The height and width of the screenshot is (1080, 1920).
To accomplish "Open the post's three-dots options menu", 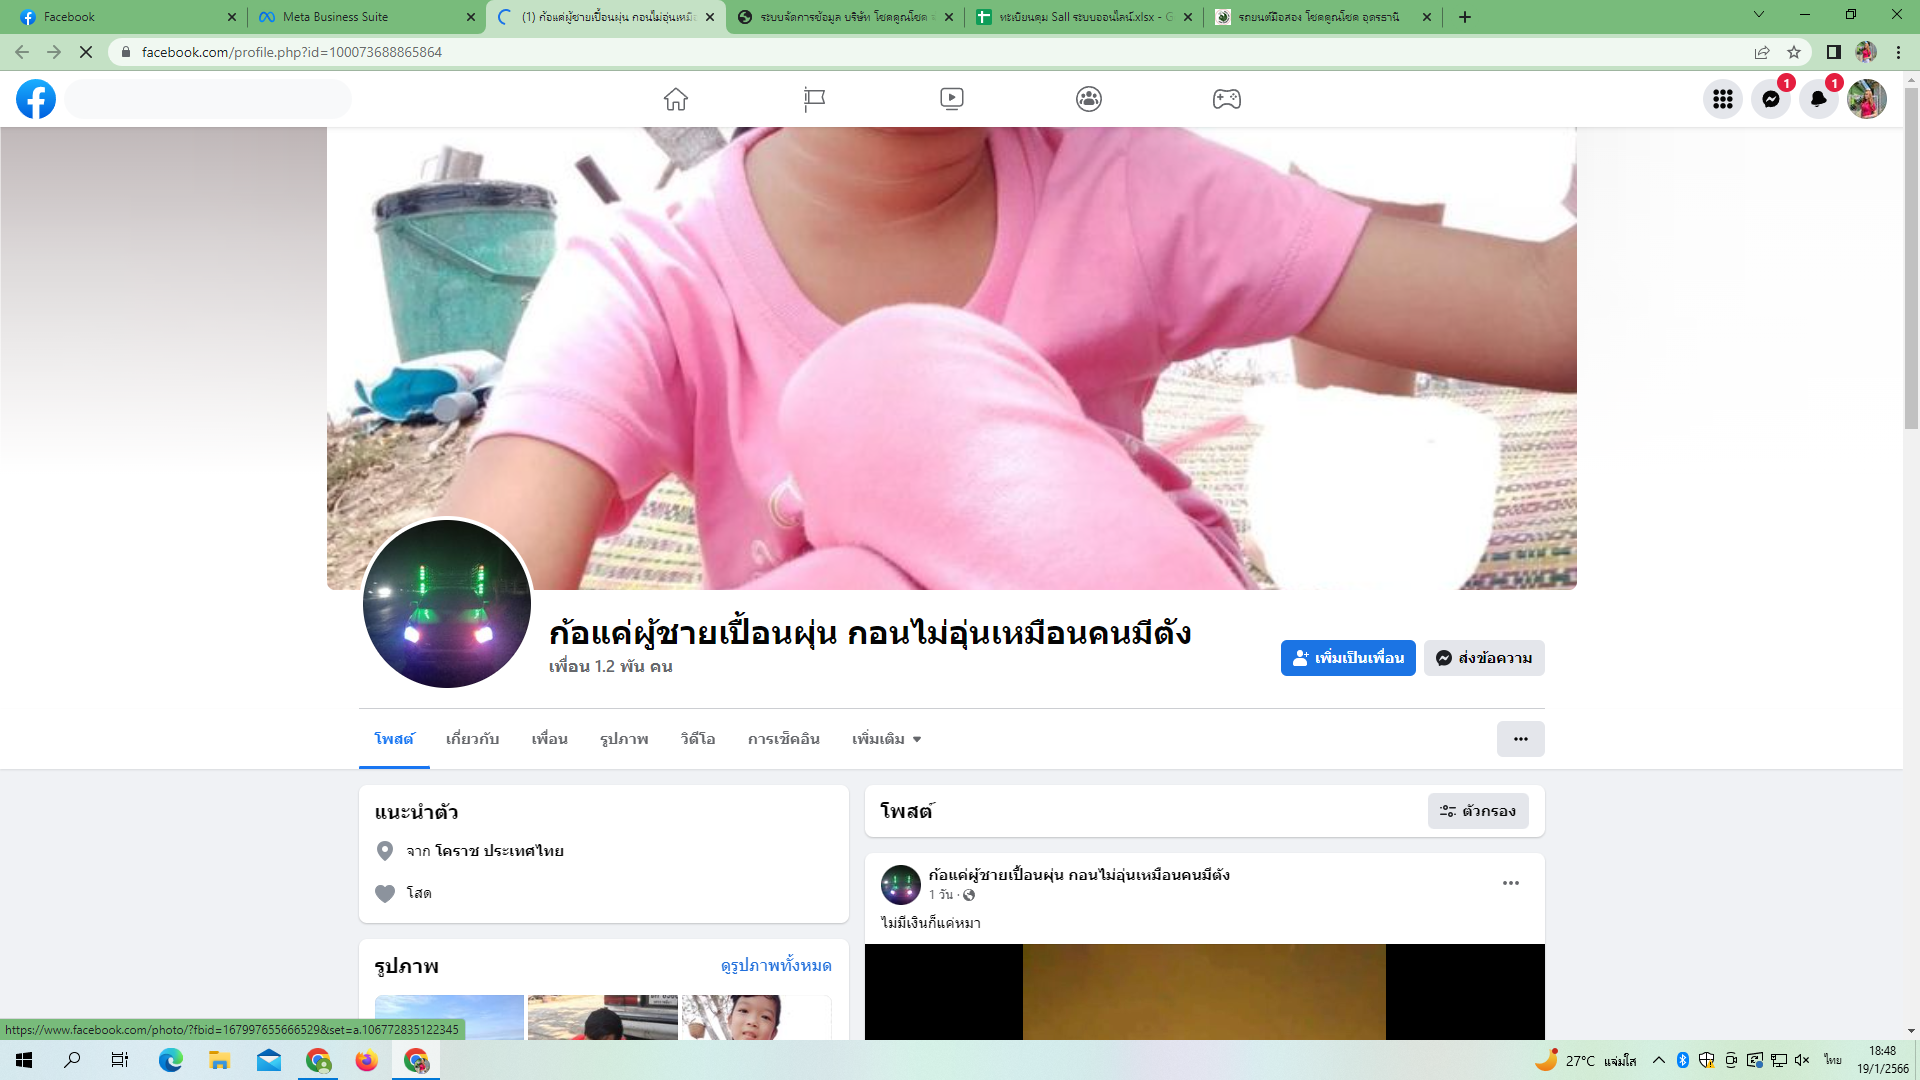I will [1510, 883].
